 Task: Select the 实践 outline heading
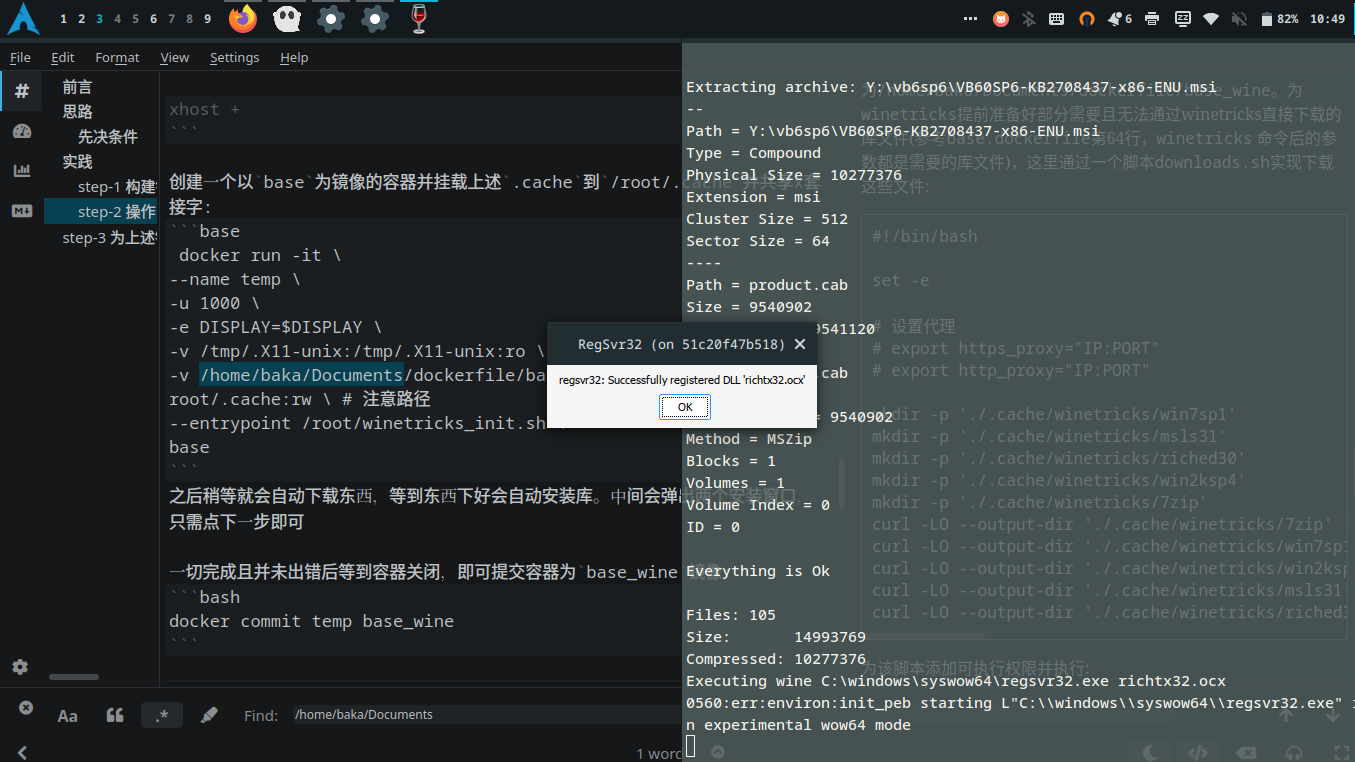coord(77,162)
